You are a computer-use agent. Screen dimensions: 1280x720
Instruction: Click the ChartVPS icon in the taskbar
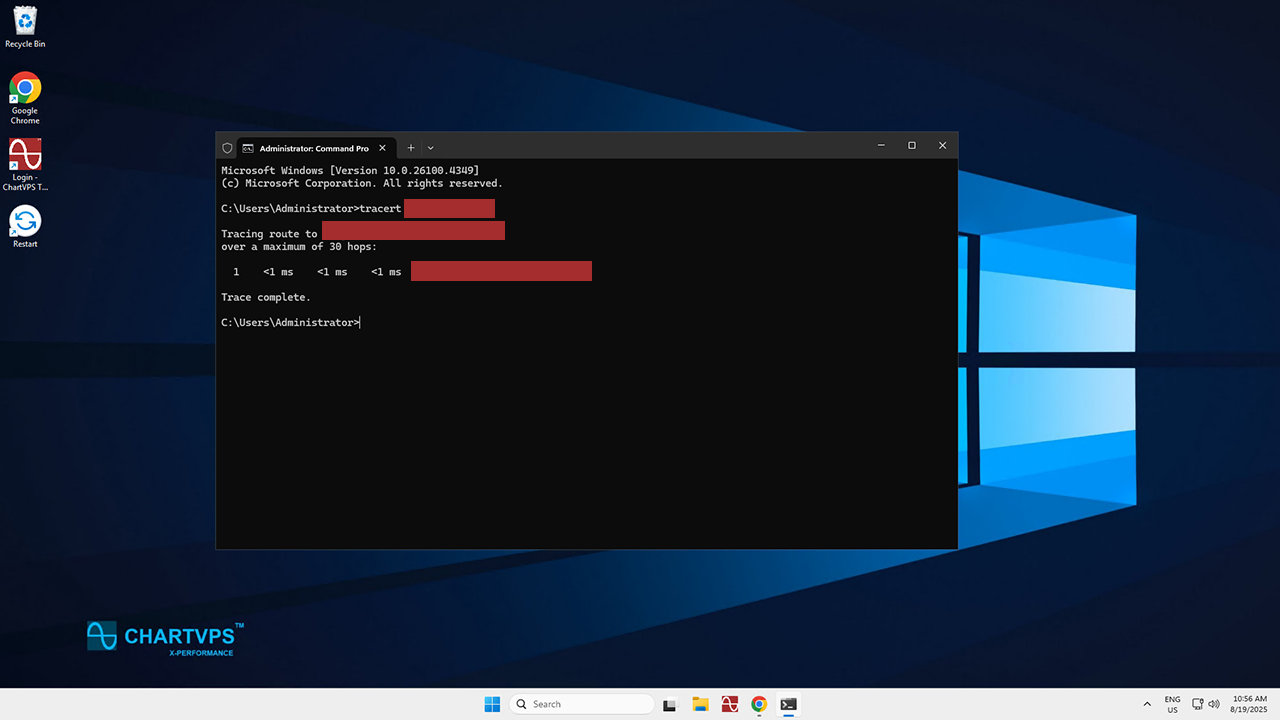(x=730, y=704)
